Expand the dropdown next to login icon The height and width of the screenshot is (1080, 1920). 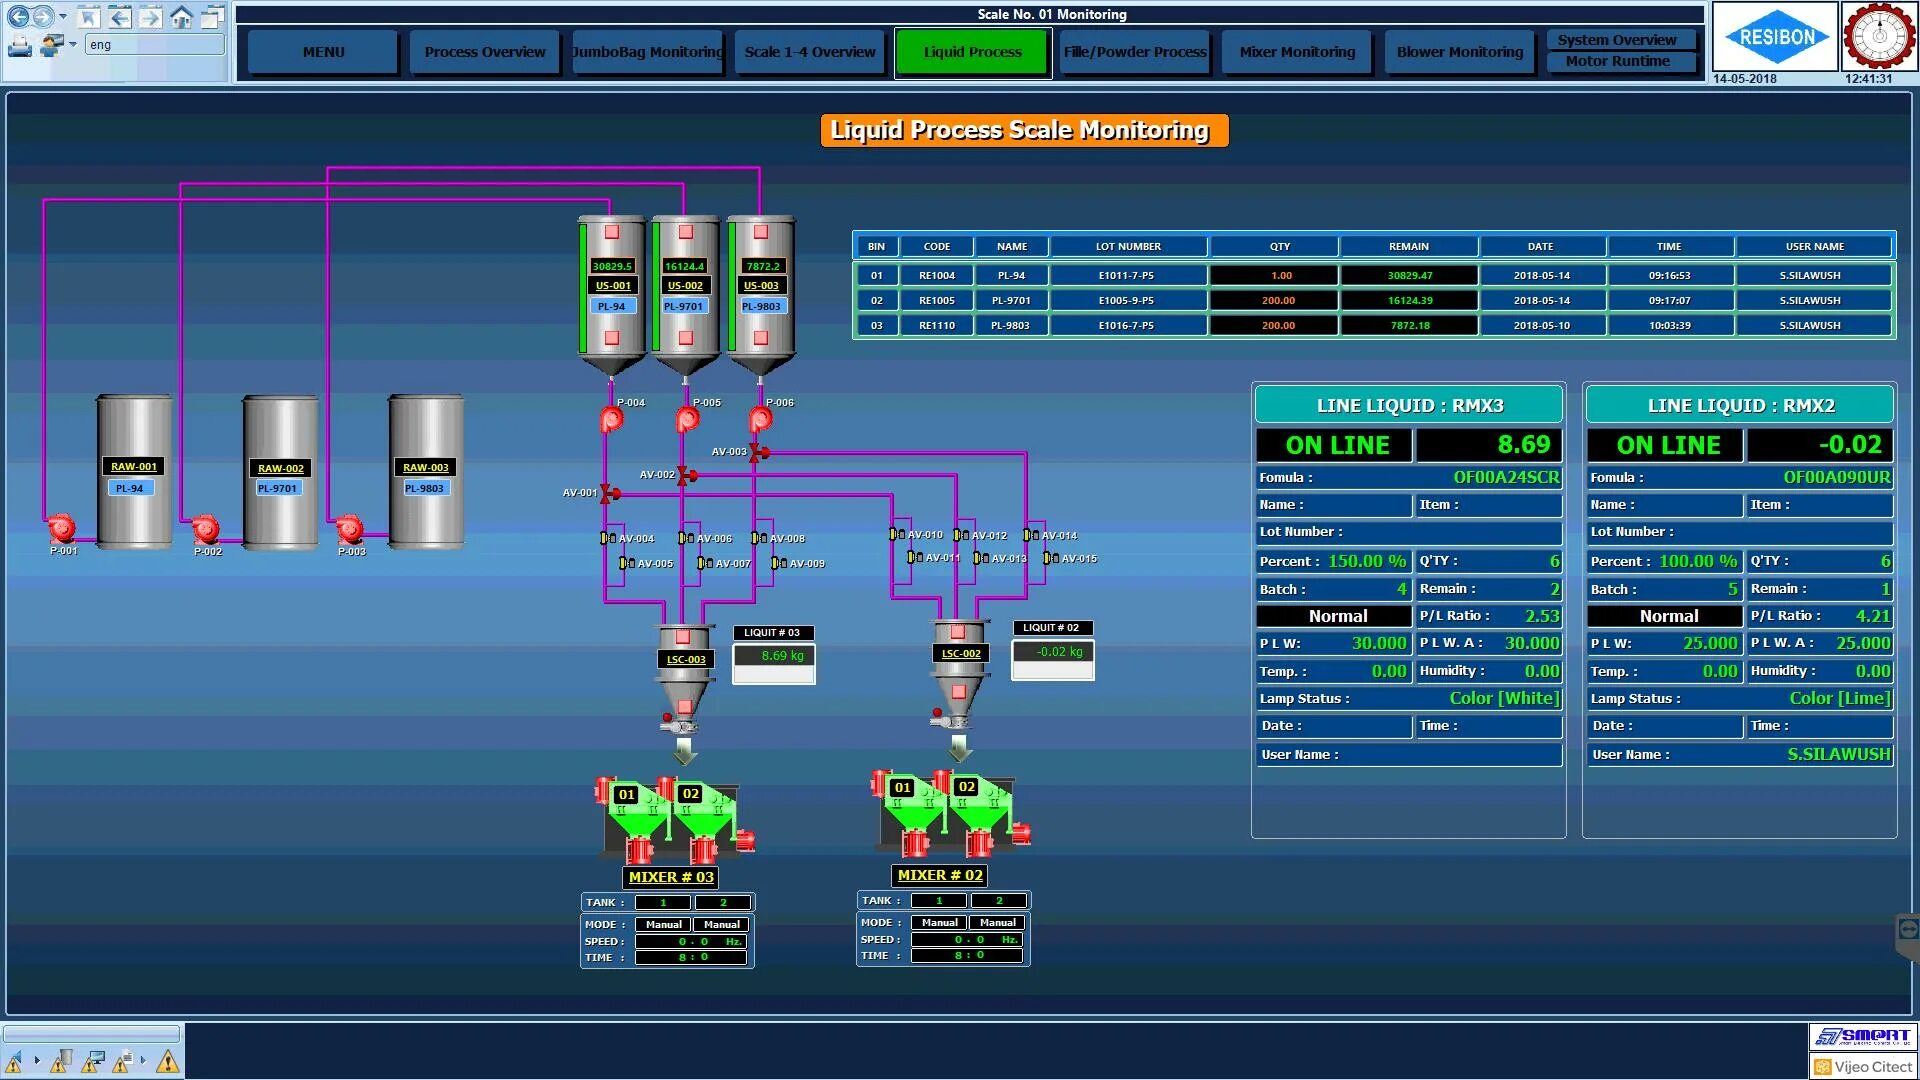tap(73, 45)
